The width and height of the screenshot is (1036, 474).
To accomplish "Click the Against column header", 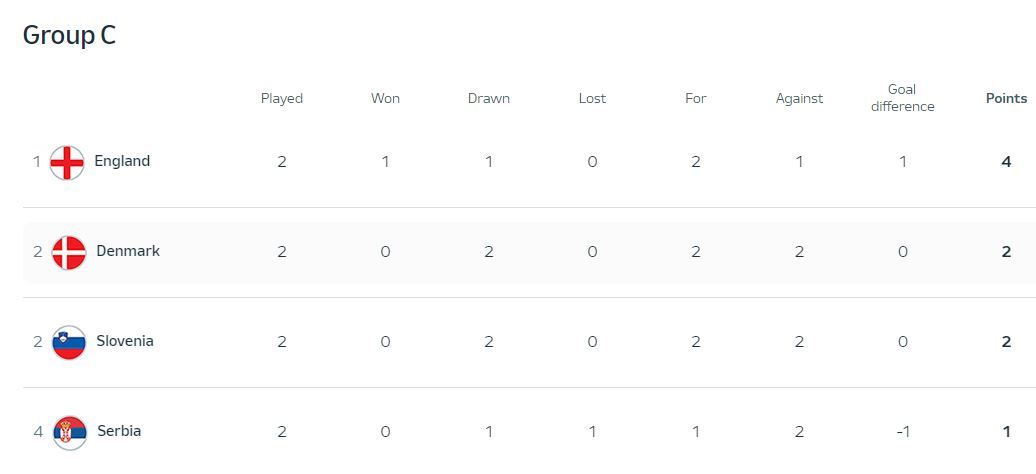I will click(799, 98).
